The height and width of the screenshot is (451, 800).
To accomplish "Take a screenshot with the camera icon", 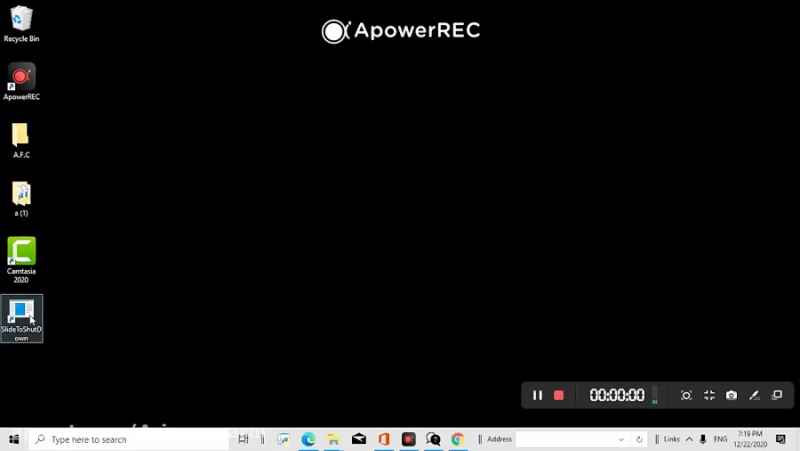I will (731, 396).
